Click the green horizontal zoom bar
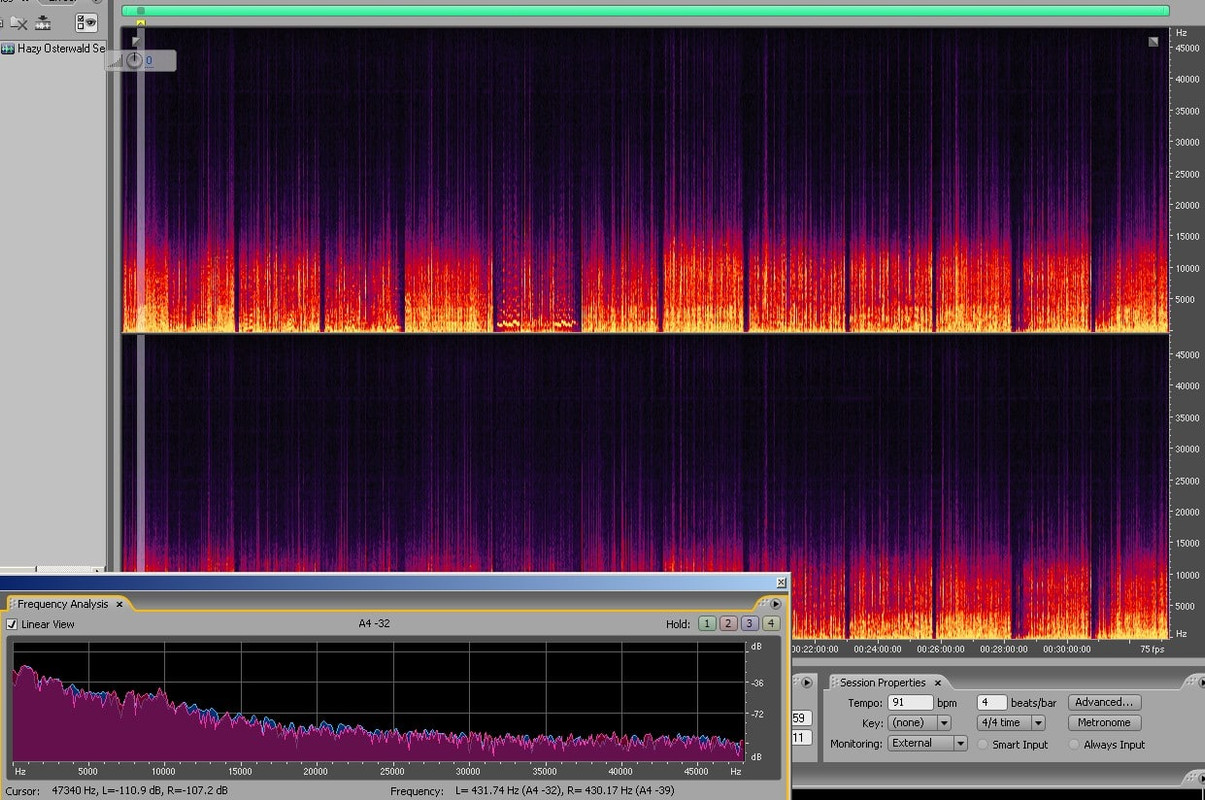This screenshot has width=1205, height=800. click(x=645, y=11)
